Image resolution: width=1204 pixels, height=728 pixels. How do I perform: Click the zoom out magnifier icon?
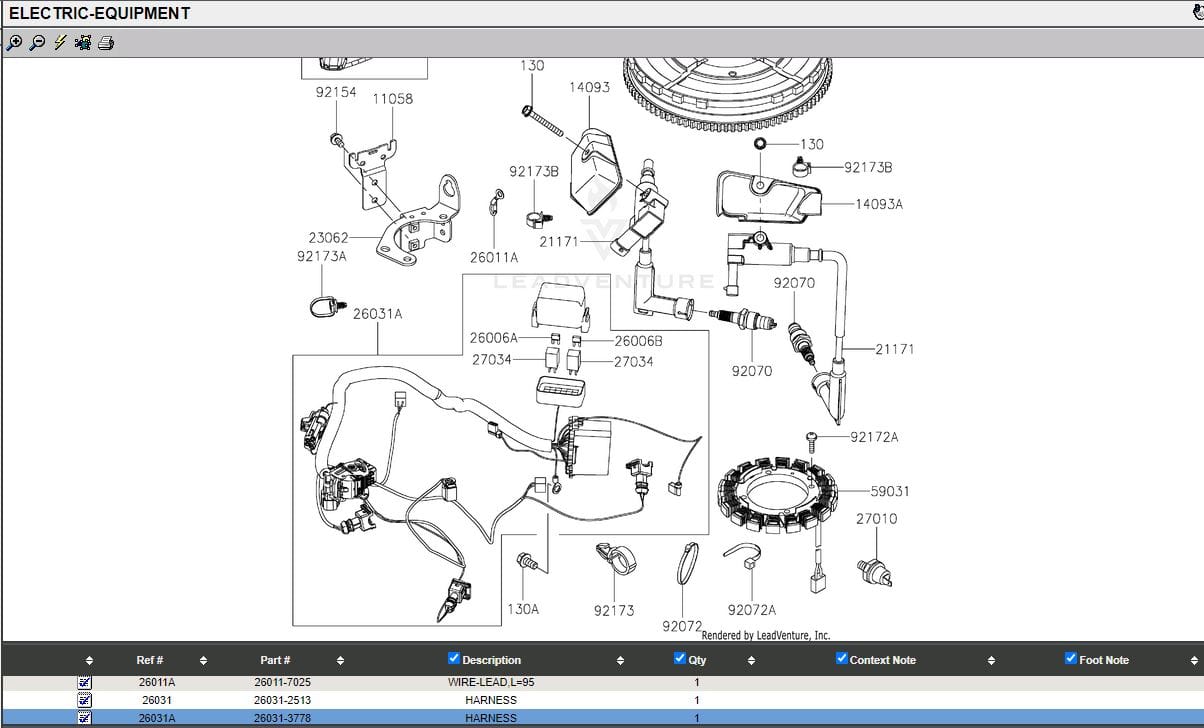[37, 43]
